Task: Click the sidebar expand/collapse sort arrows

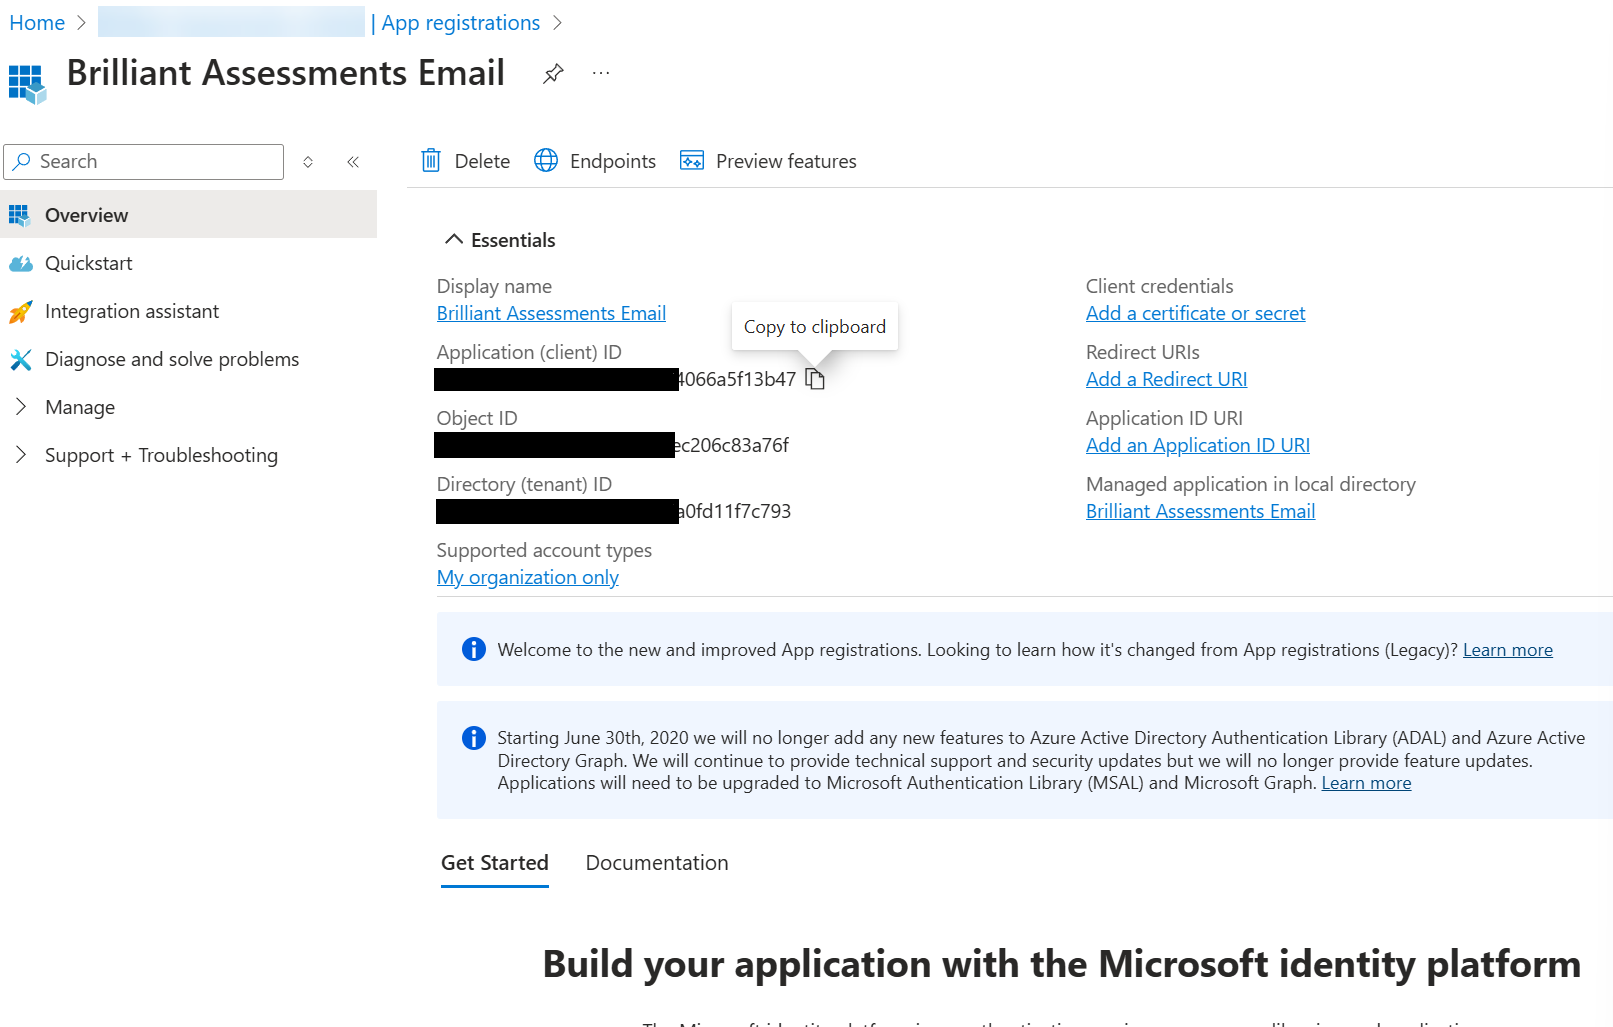Action: tap(308, 162)
